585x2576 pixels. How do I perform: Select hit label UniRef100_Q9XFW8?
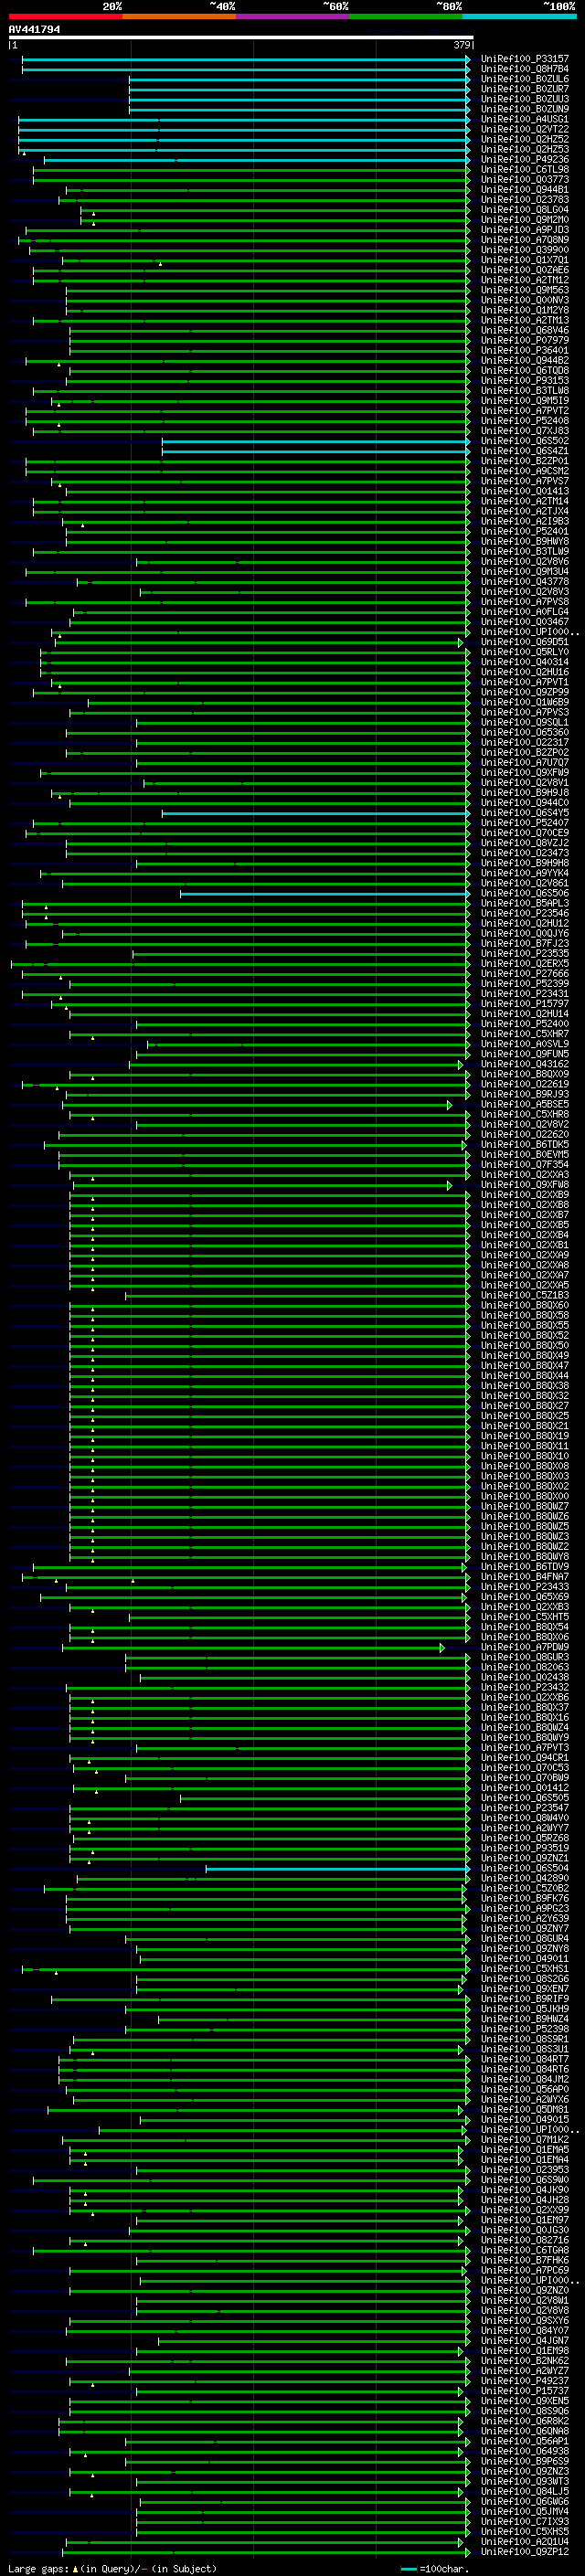pyautogui.click(x=525, y=1185)
